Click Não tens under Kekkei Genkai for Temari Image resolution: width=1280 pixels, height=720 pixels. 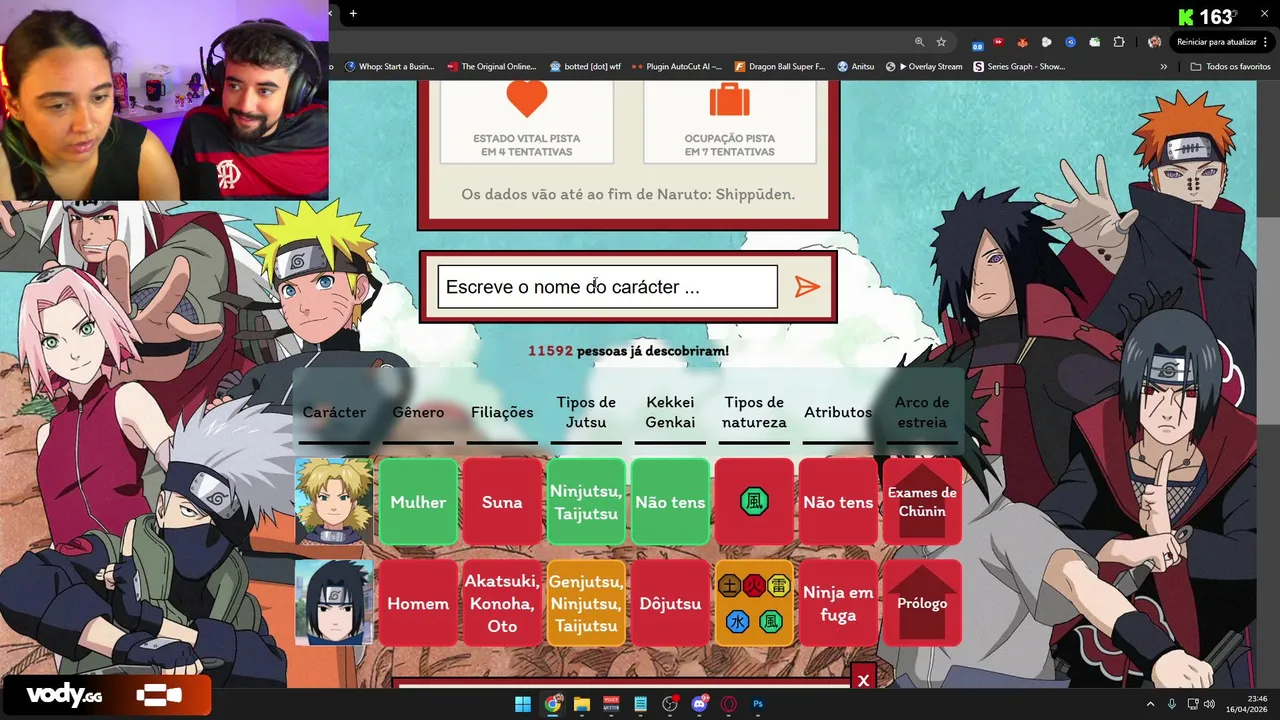click(670, 502)
